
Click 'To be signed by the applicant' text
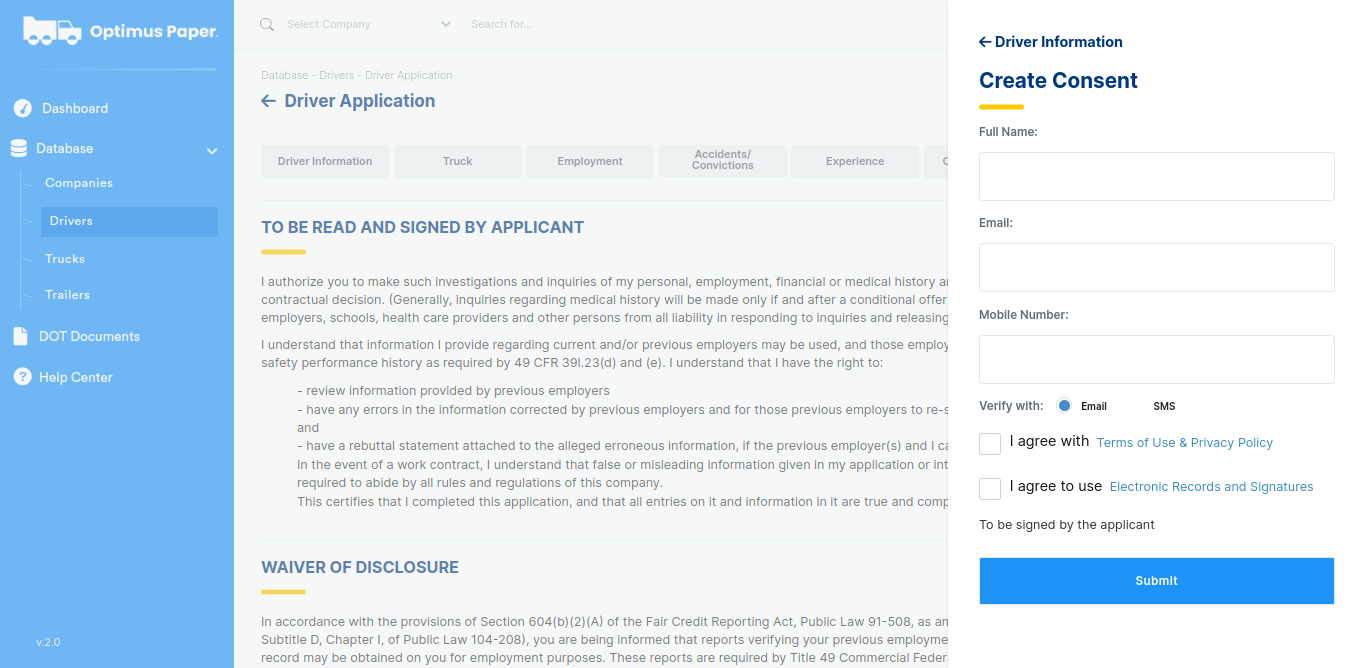point(1067,525)
